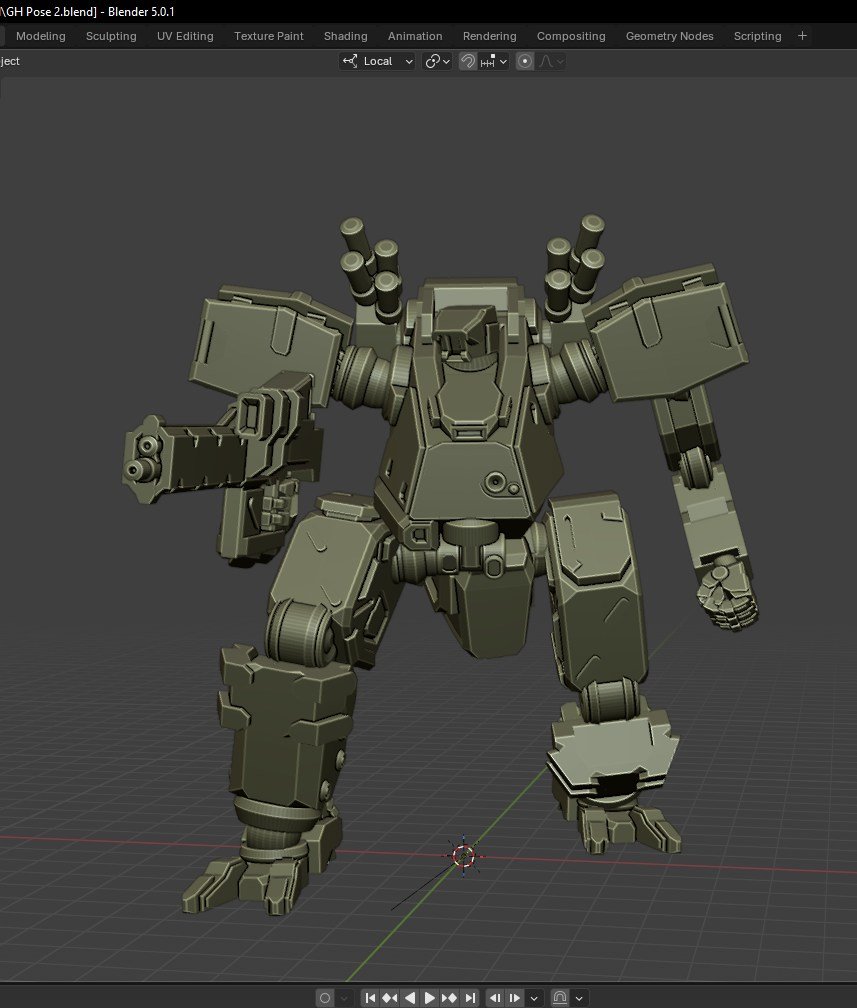This screenshot has height=1008, width=857.
Task: Open the Animation workspace tab
Action: pyautogui.click(x=415, y=36)
